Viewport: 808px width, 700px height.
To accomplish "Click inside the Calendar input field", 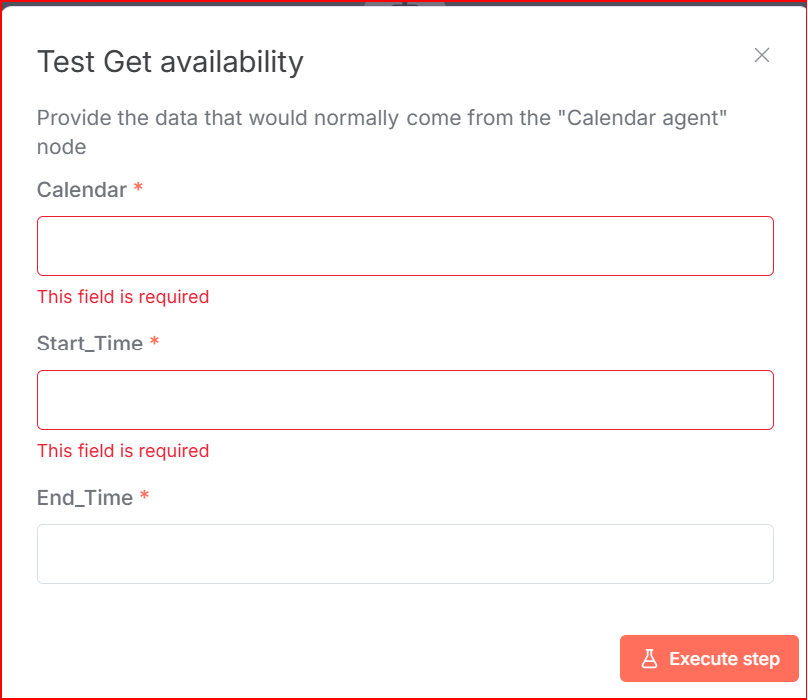I will (x=405, y=245).
